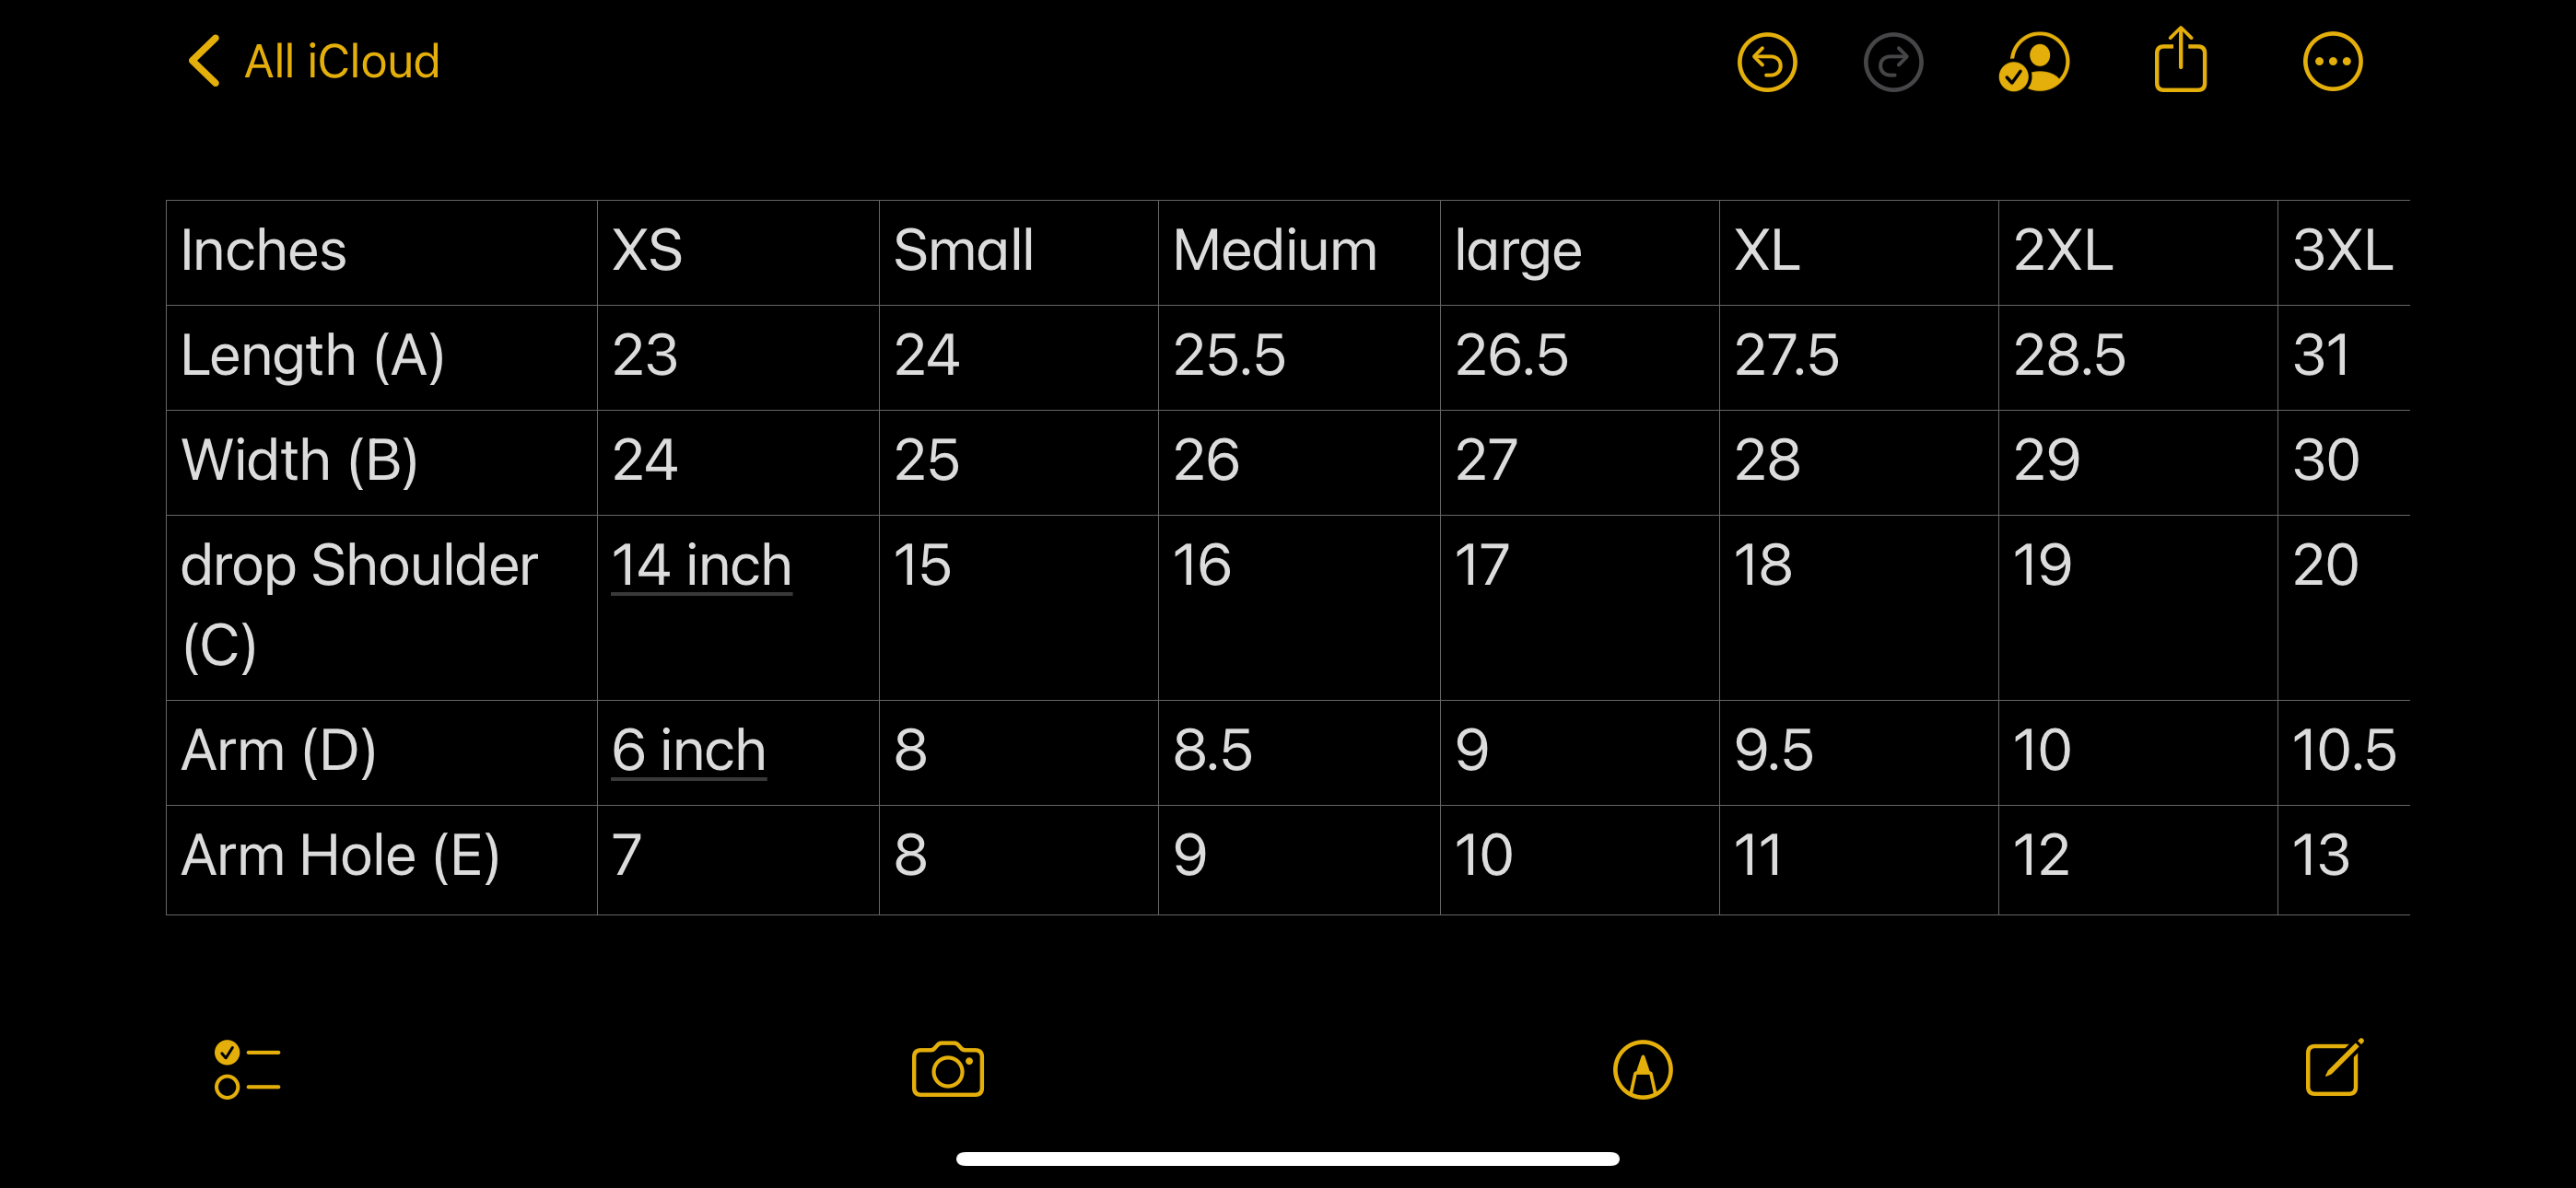The height and width of the screenshot is (1188, 2576).
Task: Tap the underlined "14 inch" link
Action: coord(701,565)
